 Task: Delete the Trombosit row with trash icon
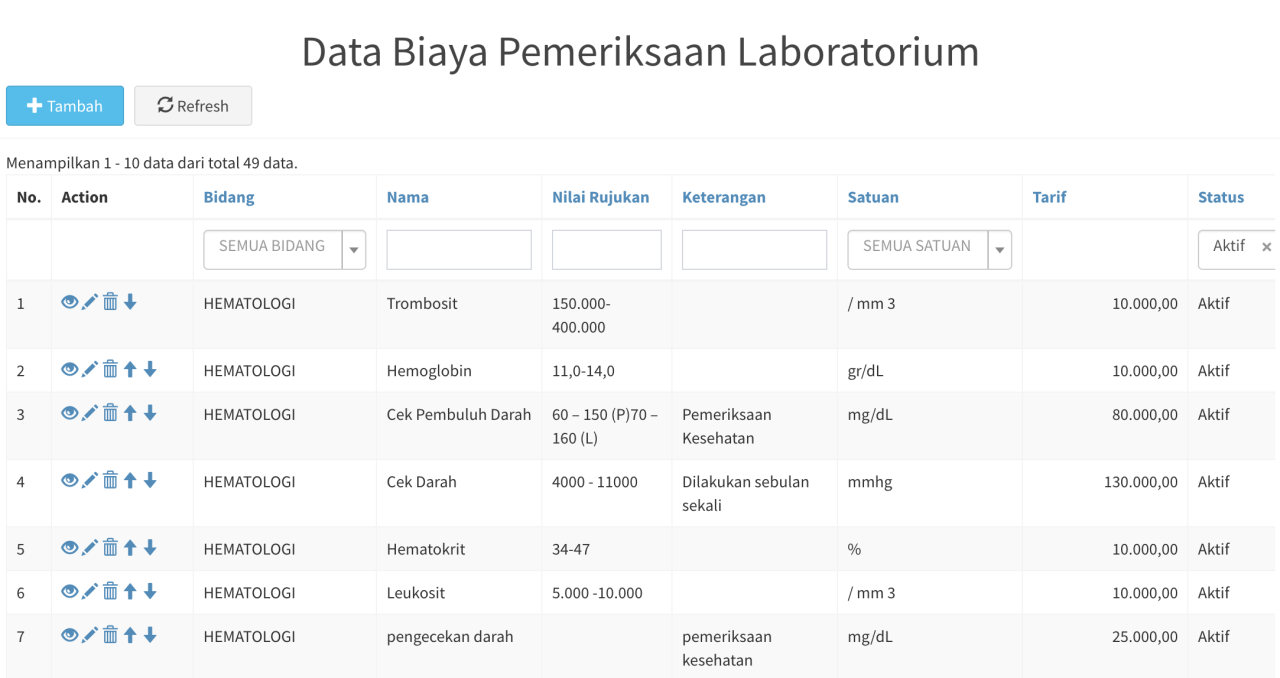pyautogui.click(x=111, y=302)
